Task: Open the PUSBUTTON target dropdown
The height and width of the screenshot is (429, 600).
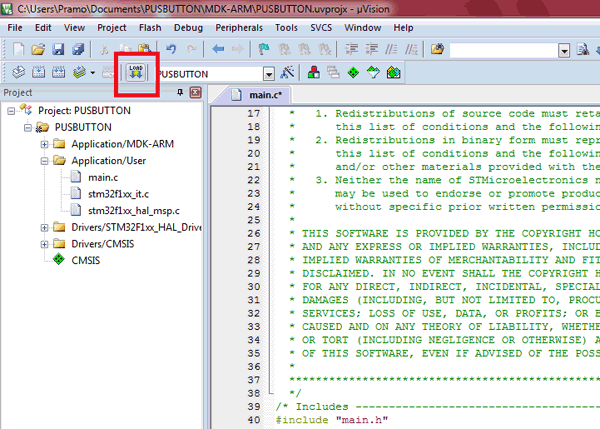Action: 269,74
